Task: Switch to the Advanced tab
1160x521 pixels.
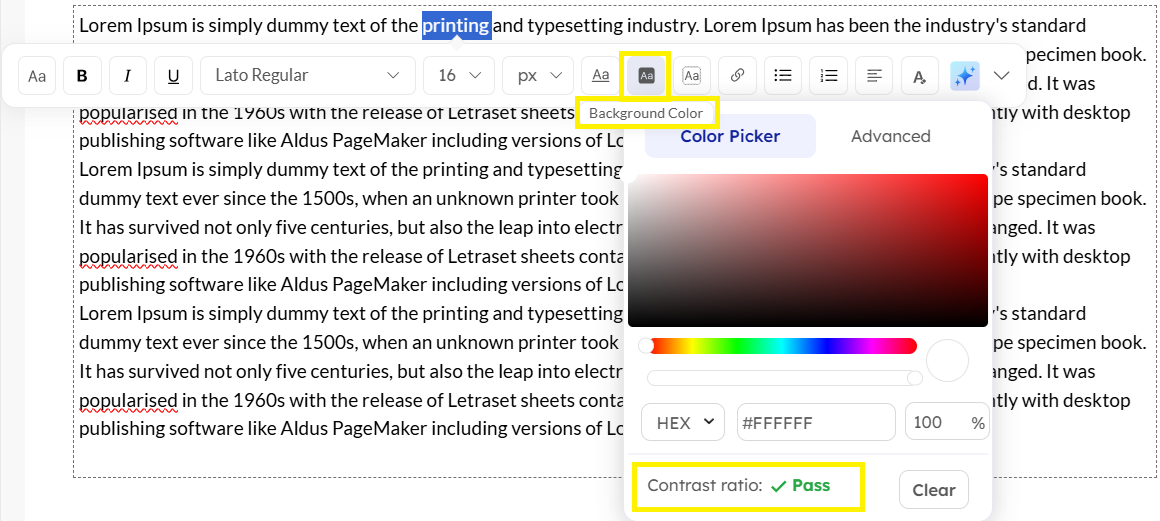Action: pyautogui.click(x=890, y=136)
